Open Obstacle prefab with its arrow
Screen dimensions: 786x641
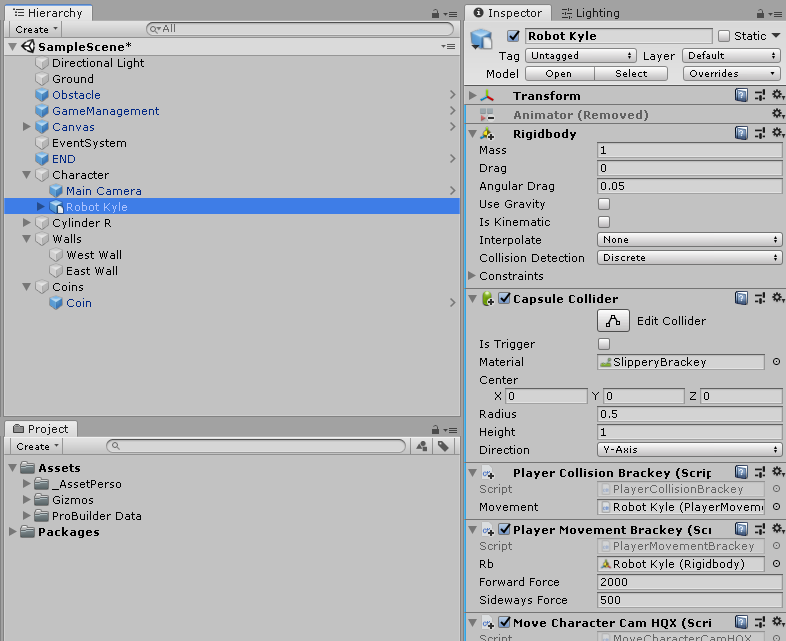pyautogui.click(x=452, y=95)
